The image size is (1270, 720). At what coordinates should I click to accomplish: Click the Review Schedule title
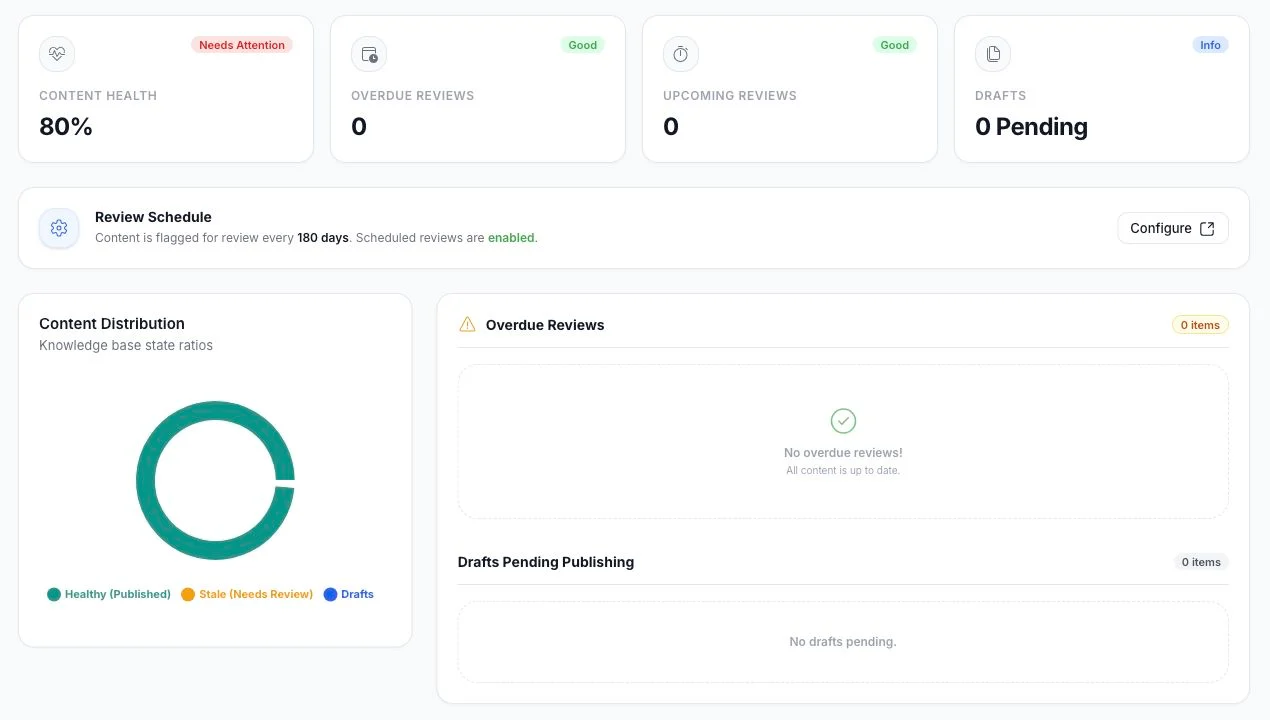tap(153, 217)
